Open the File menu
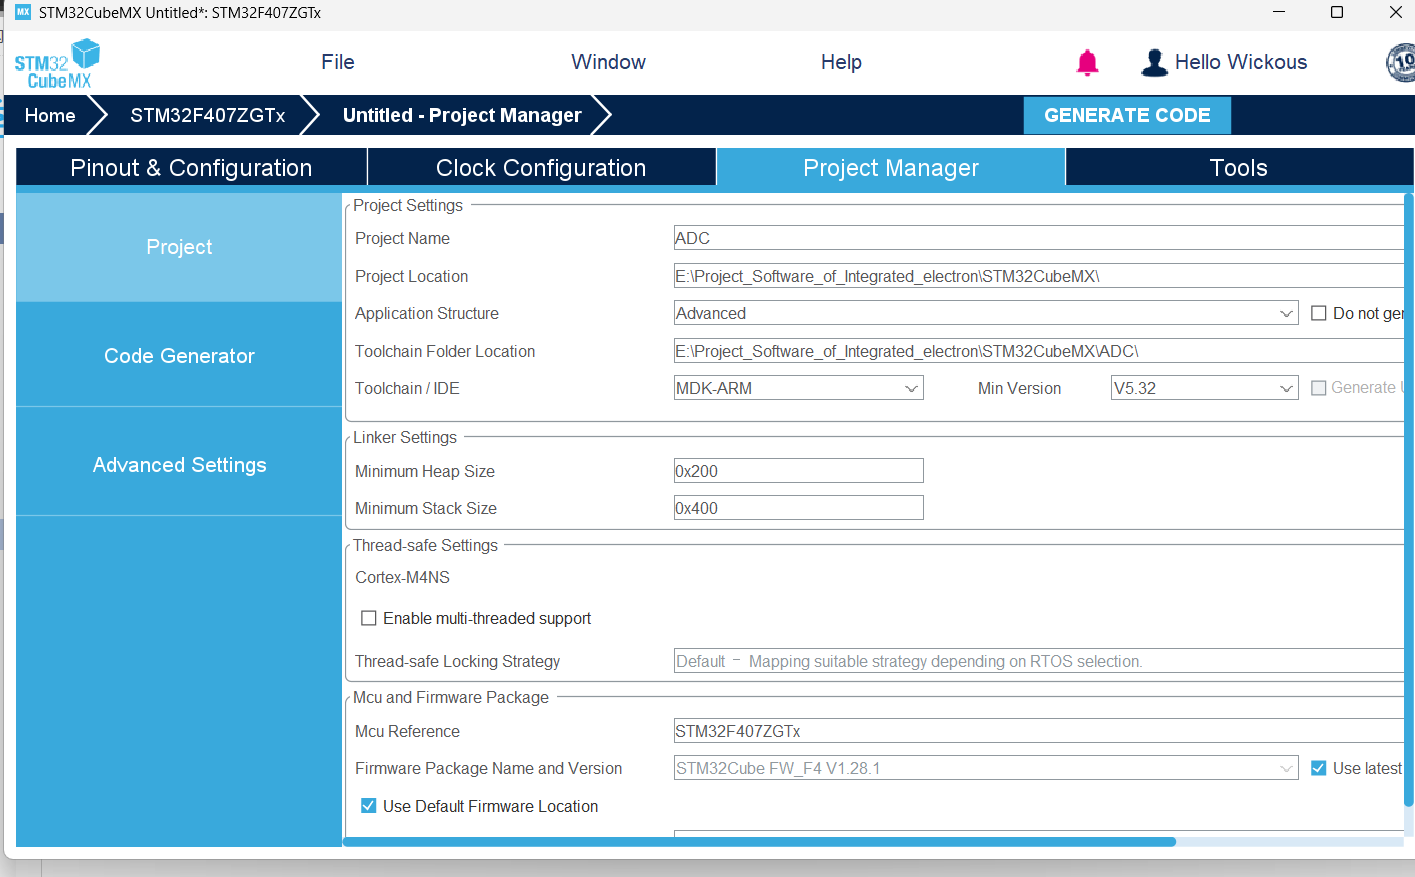The image size is (1415, 877). pyautogui.click(x=338, y=62)
